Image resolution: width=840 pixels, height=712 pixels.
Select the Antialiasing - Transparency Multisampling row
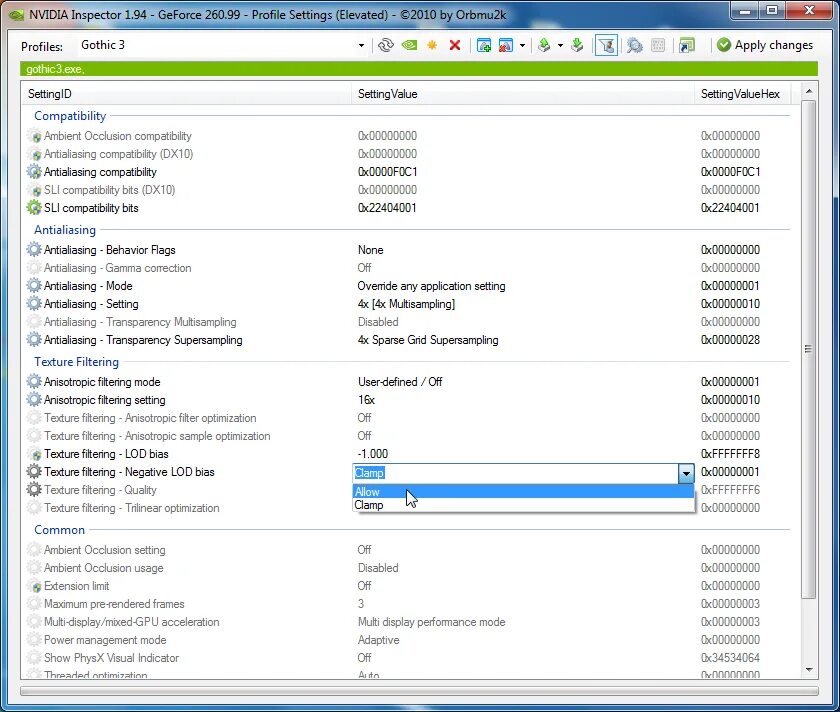(x=410, y=322)
